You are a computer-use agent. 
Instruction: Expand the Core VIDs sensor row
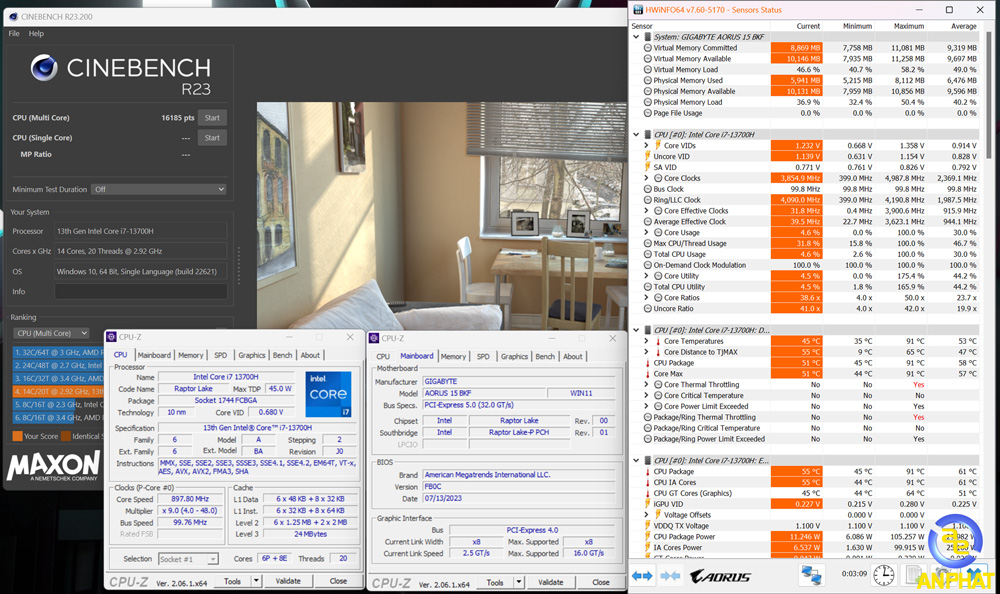646,145
